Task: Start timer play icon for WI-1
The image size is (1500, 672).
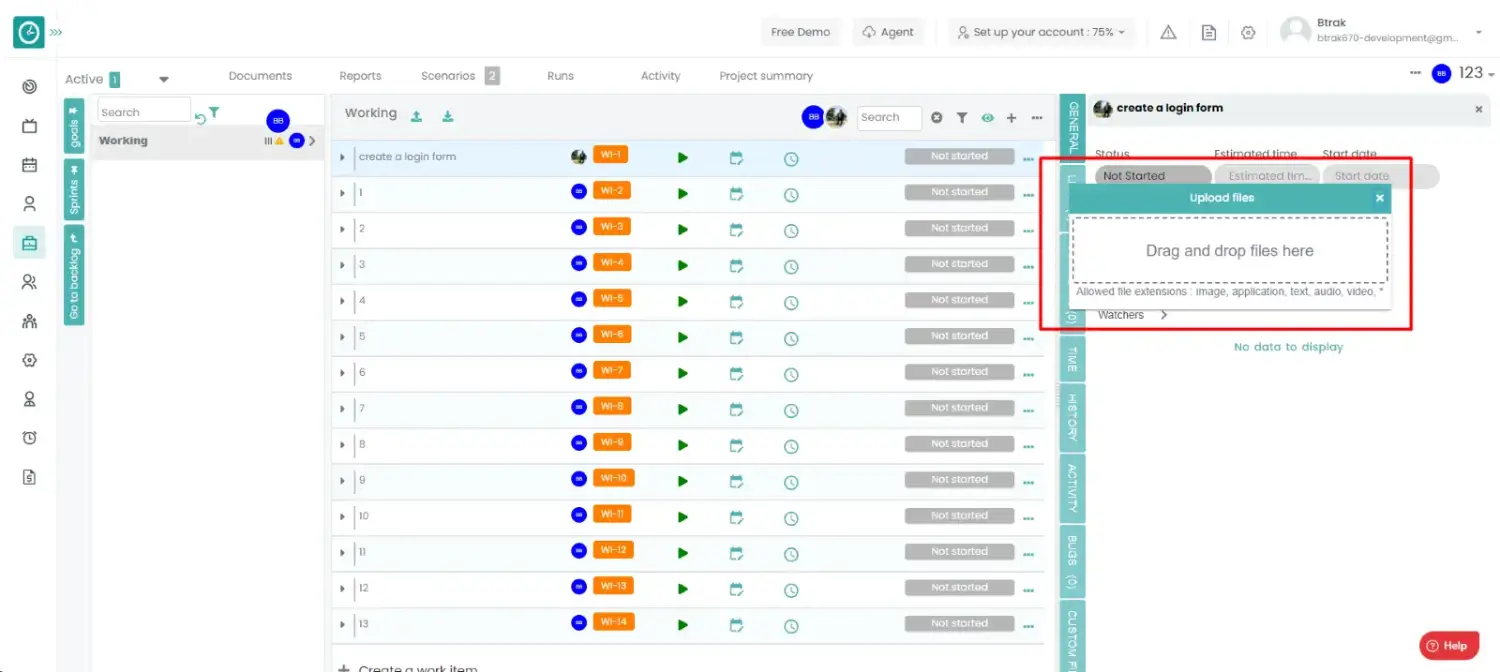Action: pyautogui.click(x=683, y=158)
